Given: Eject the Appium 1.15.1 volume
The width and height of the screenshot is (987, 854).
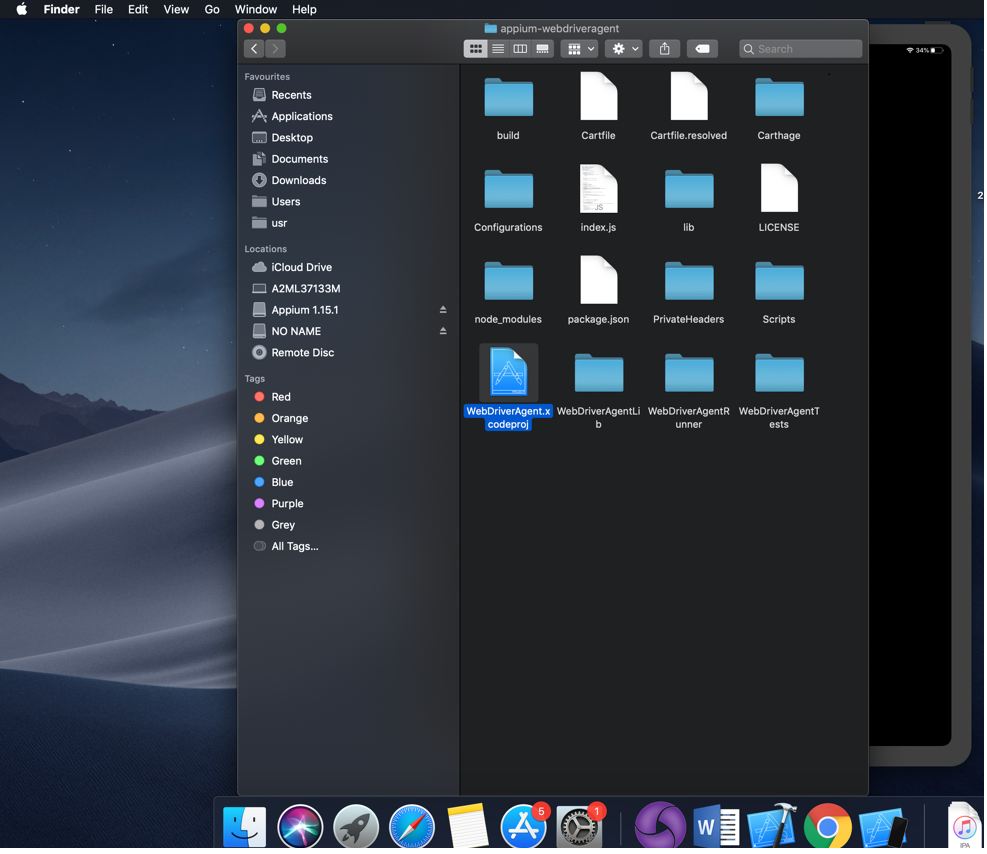Looking at the screenshot, I should coord(443,310).
